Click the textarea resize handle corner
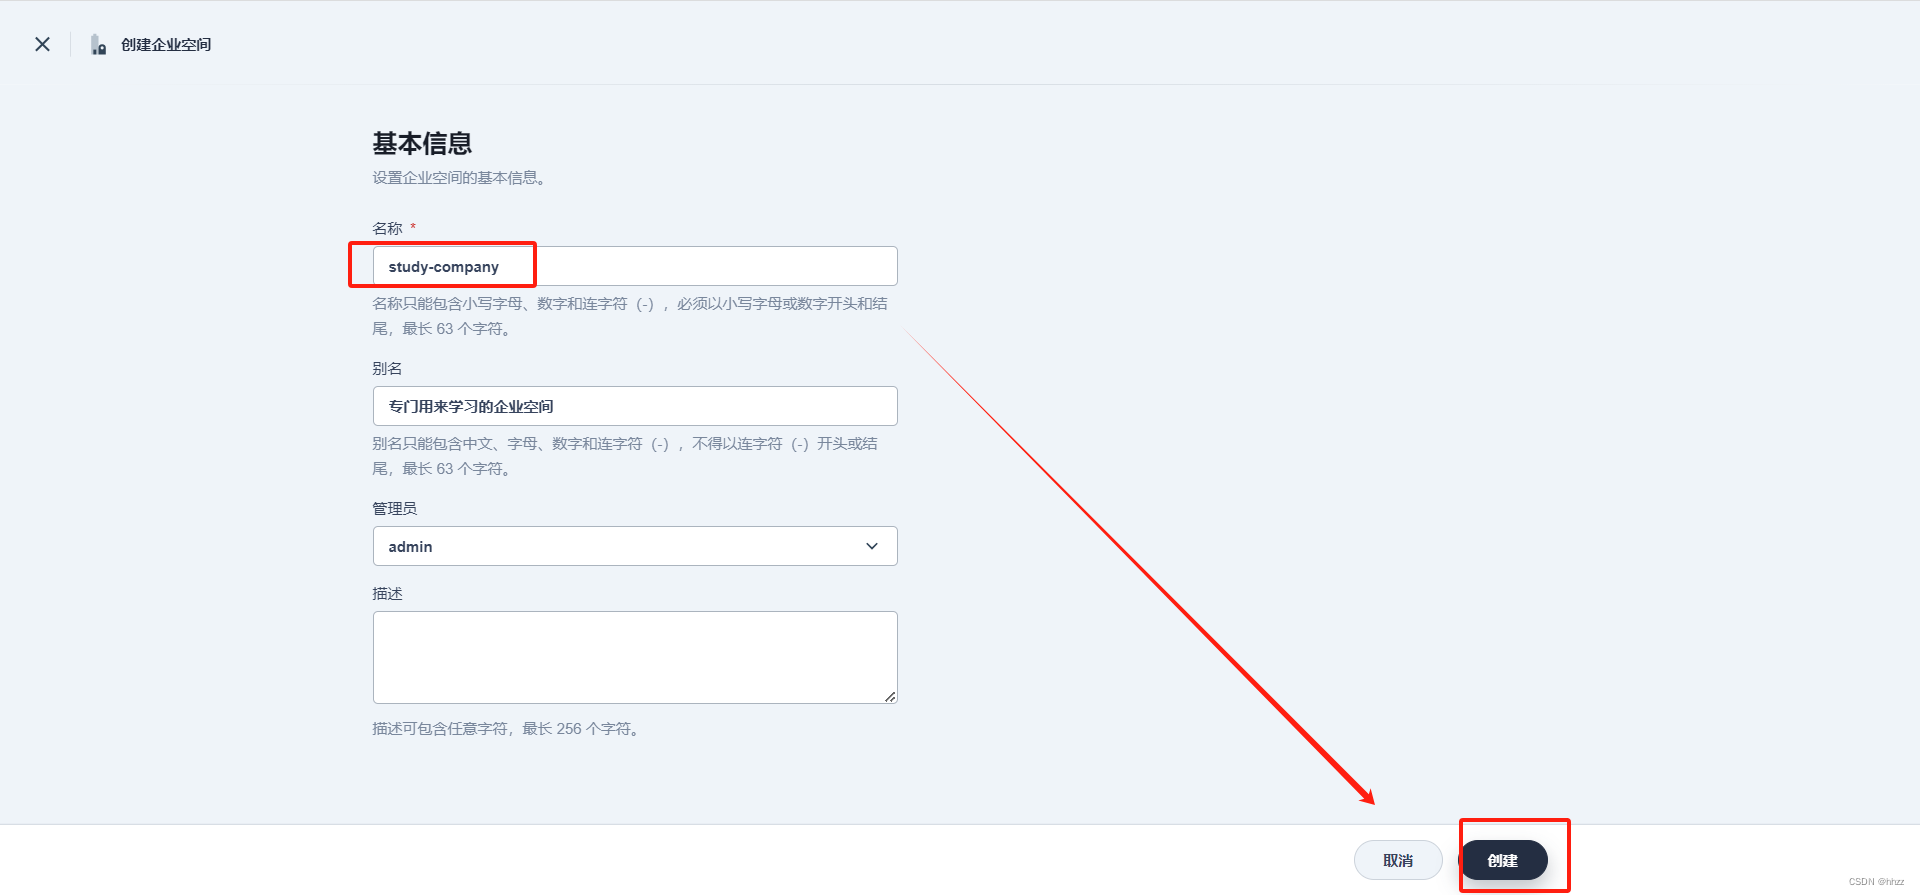The width and height of the screenshot is (1920, 895). [x=890, y=697]
